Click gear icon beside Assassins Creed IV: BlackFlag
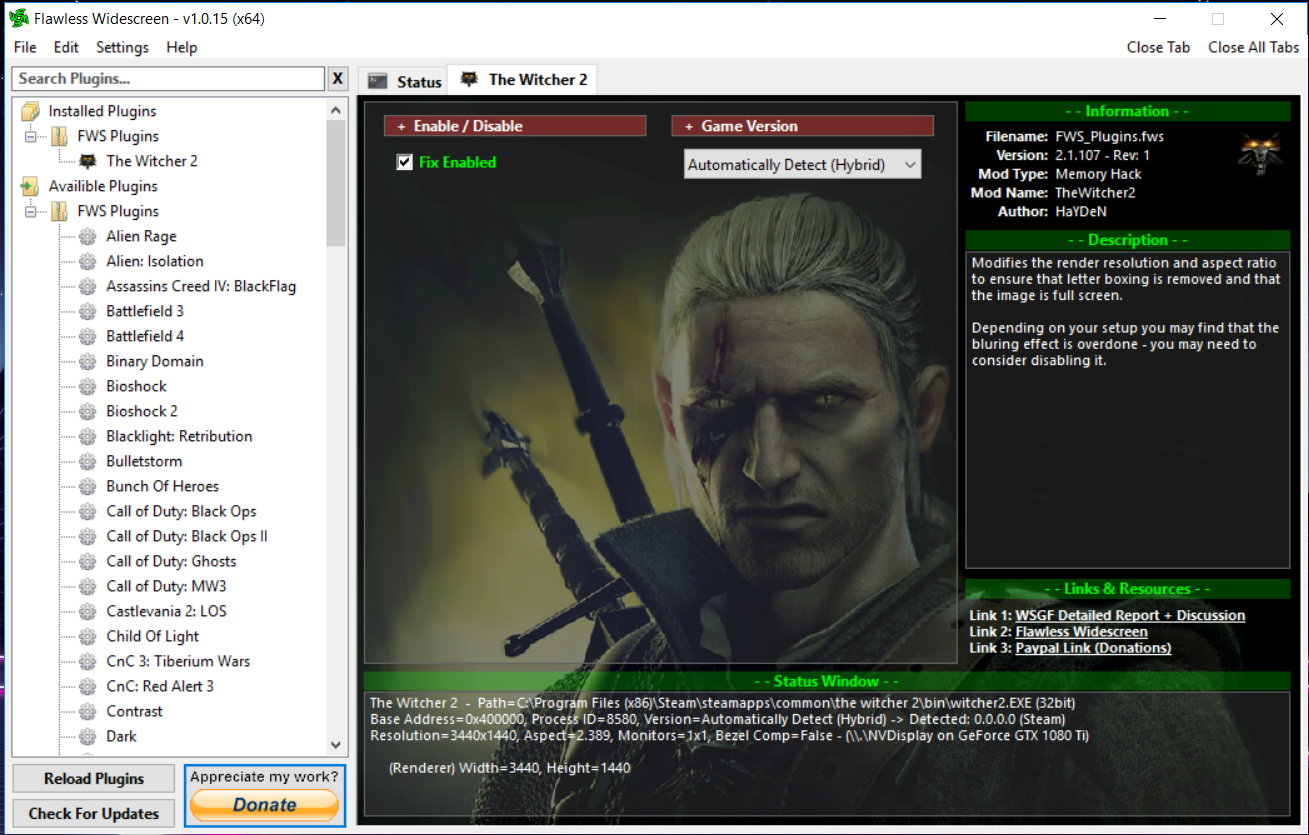1309x835 pixels. [88, 286]
